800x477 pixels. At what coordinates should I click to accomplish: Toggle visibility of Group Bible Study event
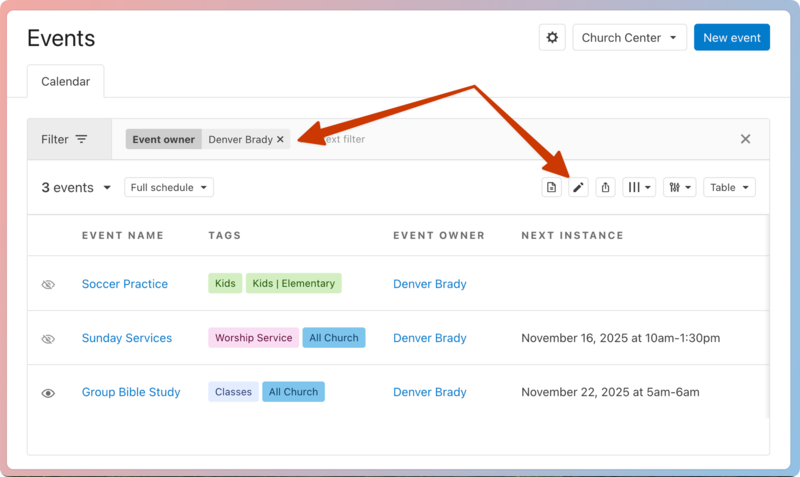click(x=48, y=393)
